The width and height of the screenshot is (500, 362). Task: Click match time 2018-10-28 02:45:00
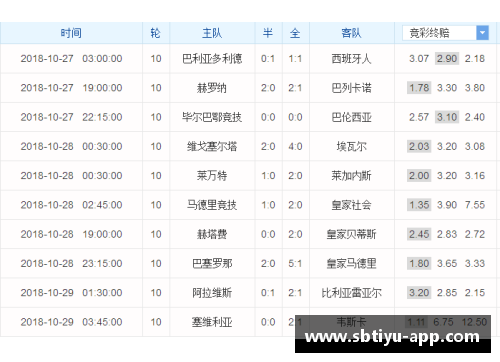tap(71, 205)
